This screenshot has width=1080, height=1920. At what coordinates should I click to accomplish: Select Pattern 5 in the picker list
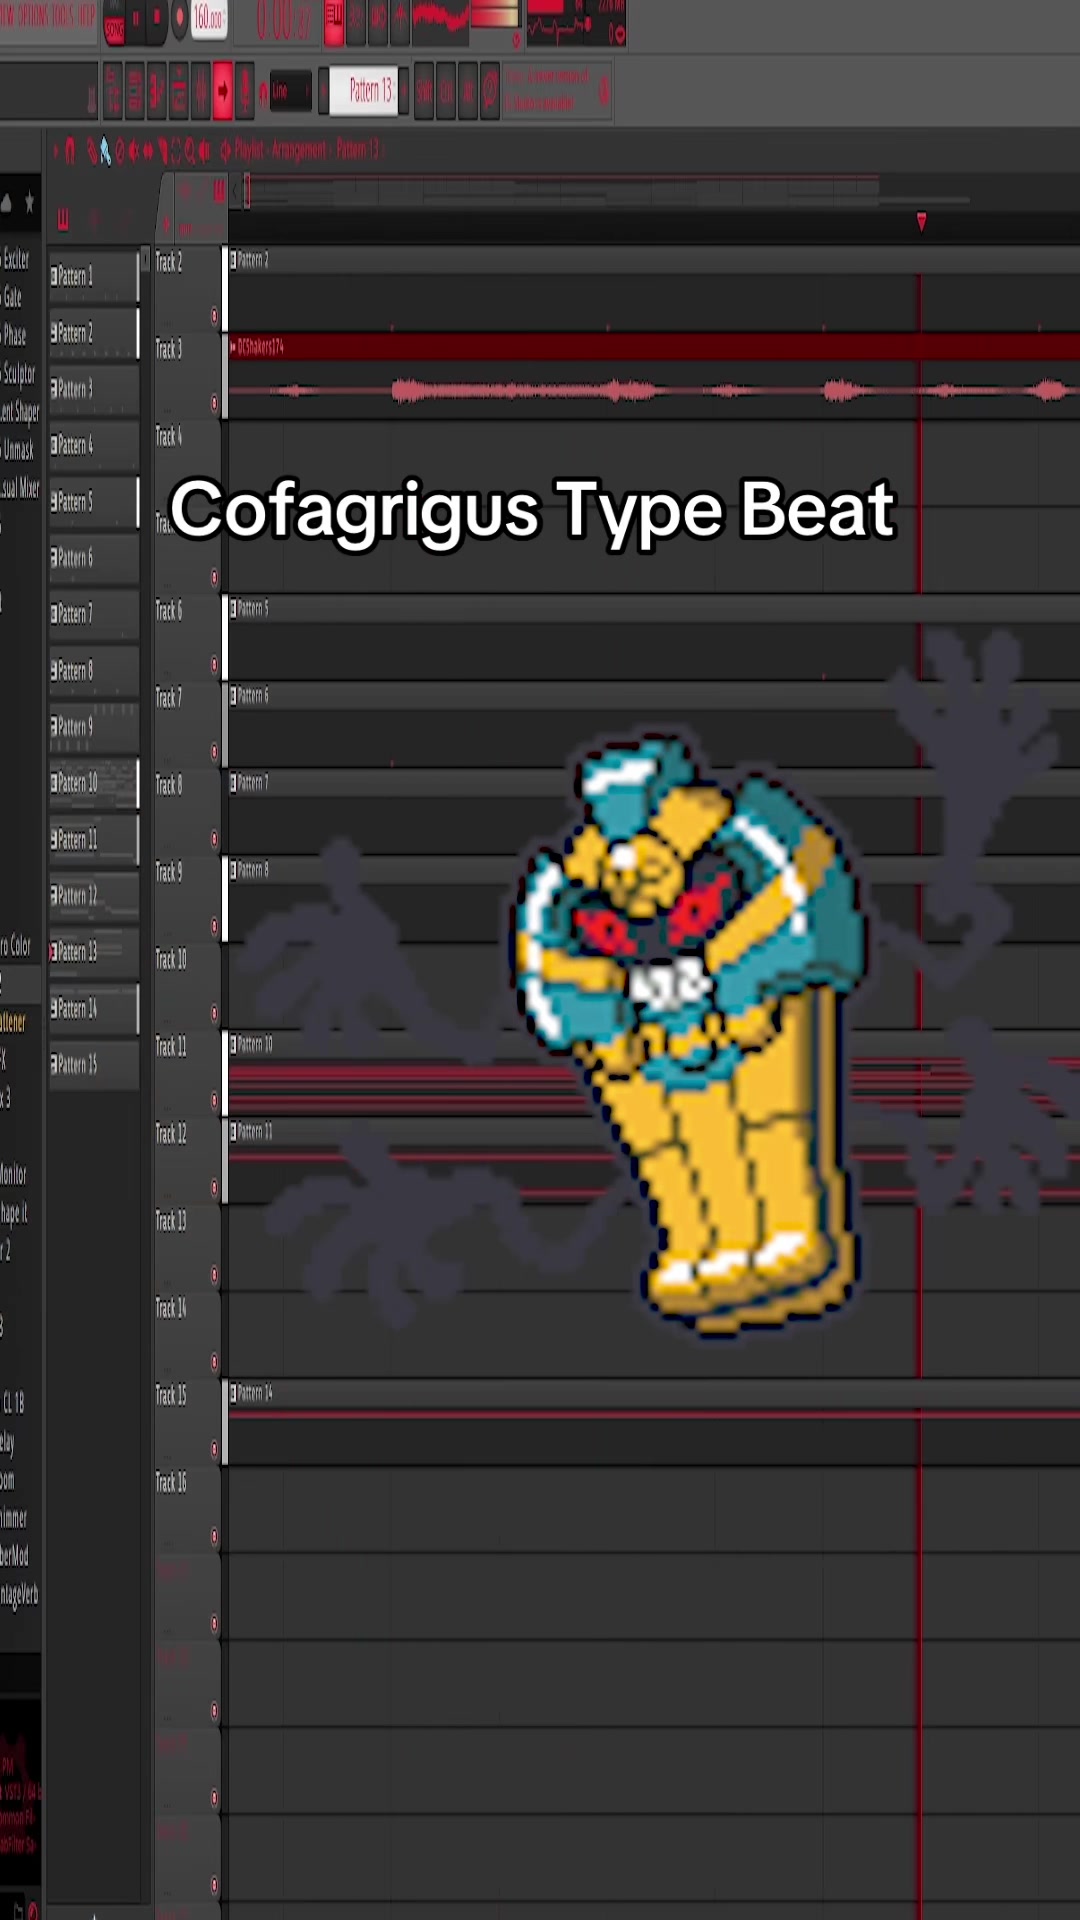pyautogui.click(x=94, y=501)
